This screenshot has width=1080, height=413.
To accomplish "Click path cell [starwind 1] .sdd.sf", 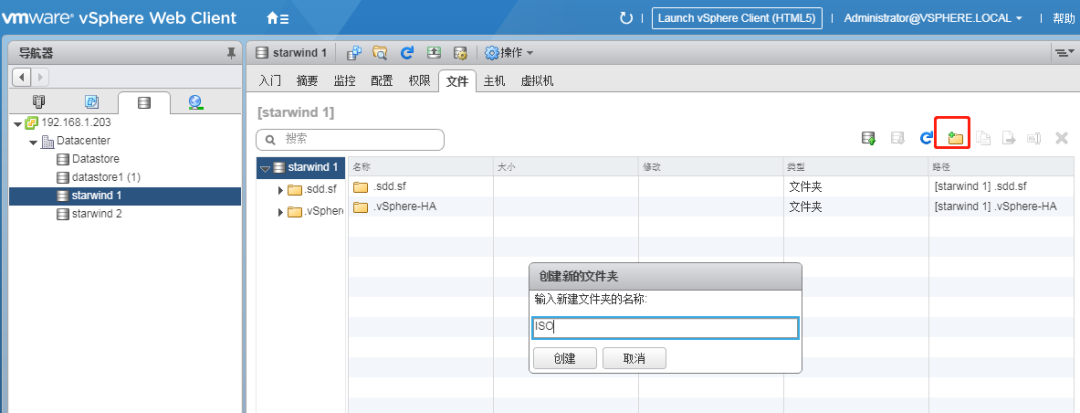I will 981,187.
